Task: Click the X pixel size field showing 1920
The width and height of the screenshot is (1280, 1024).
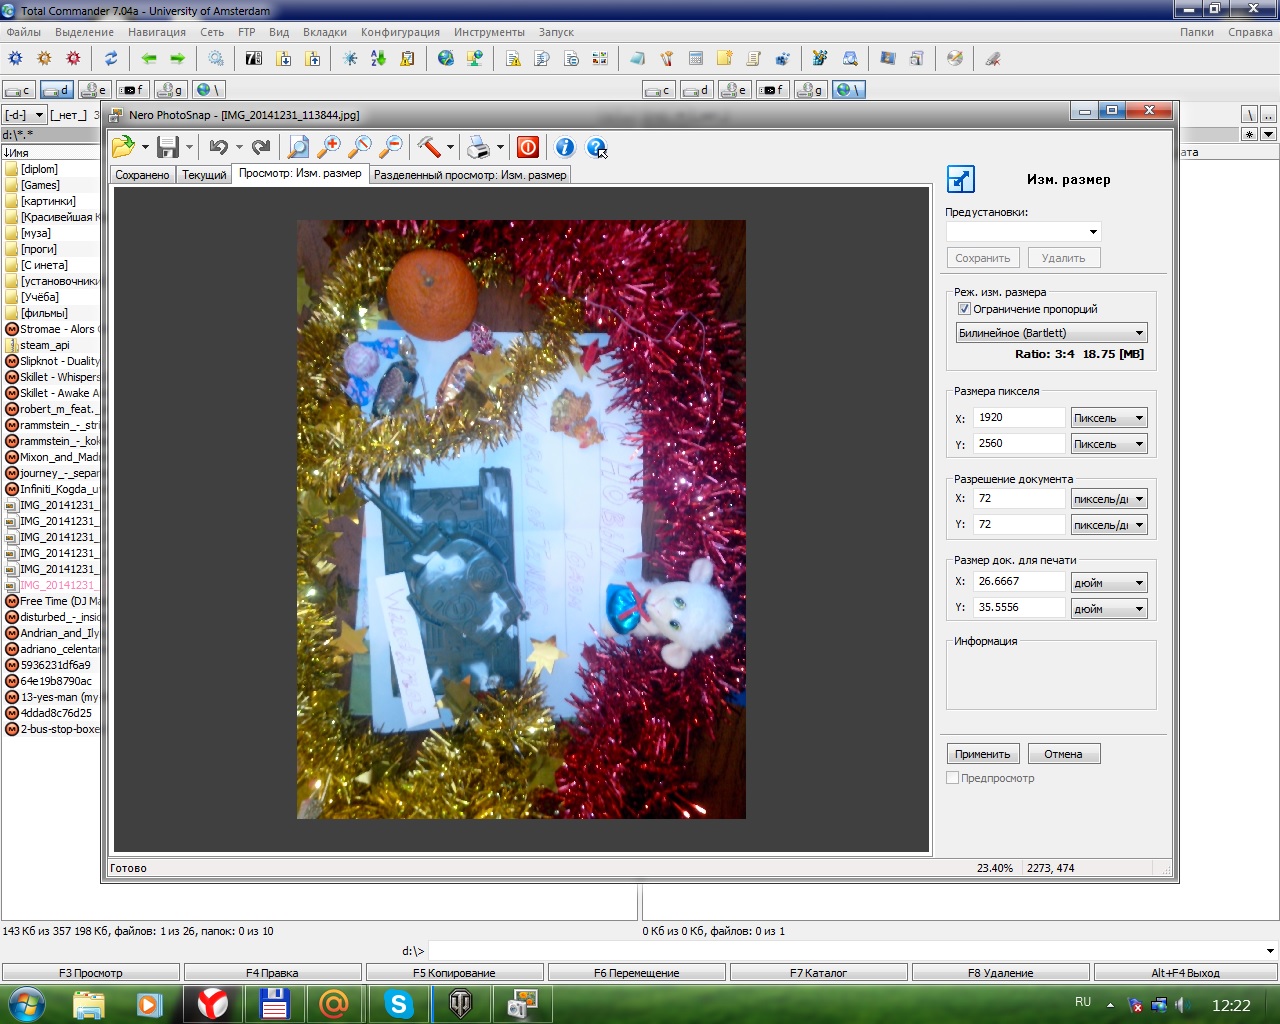Action: (1018, 418)
